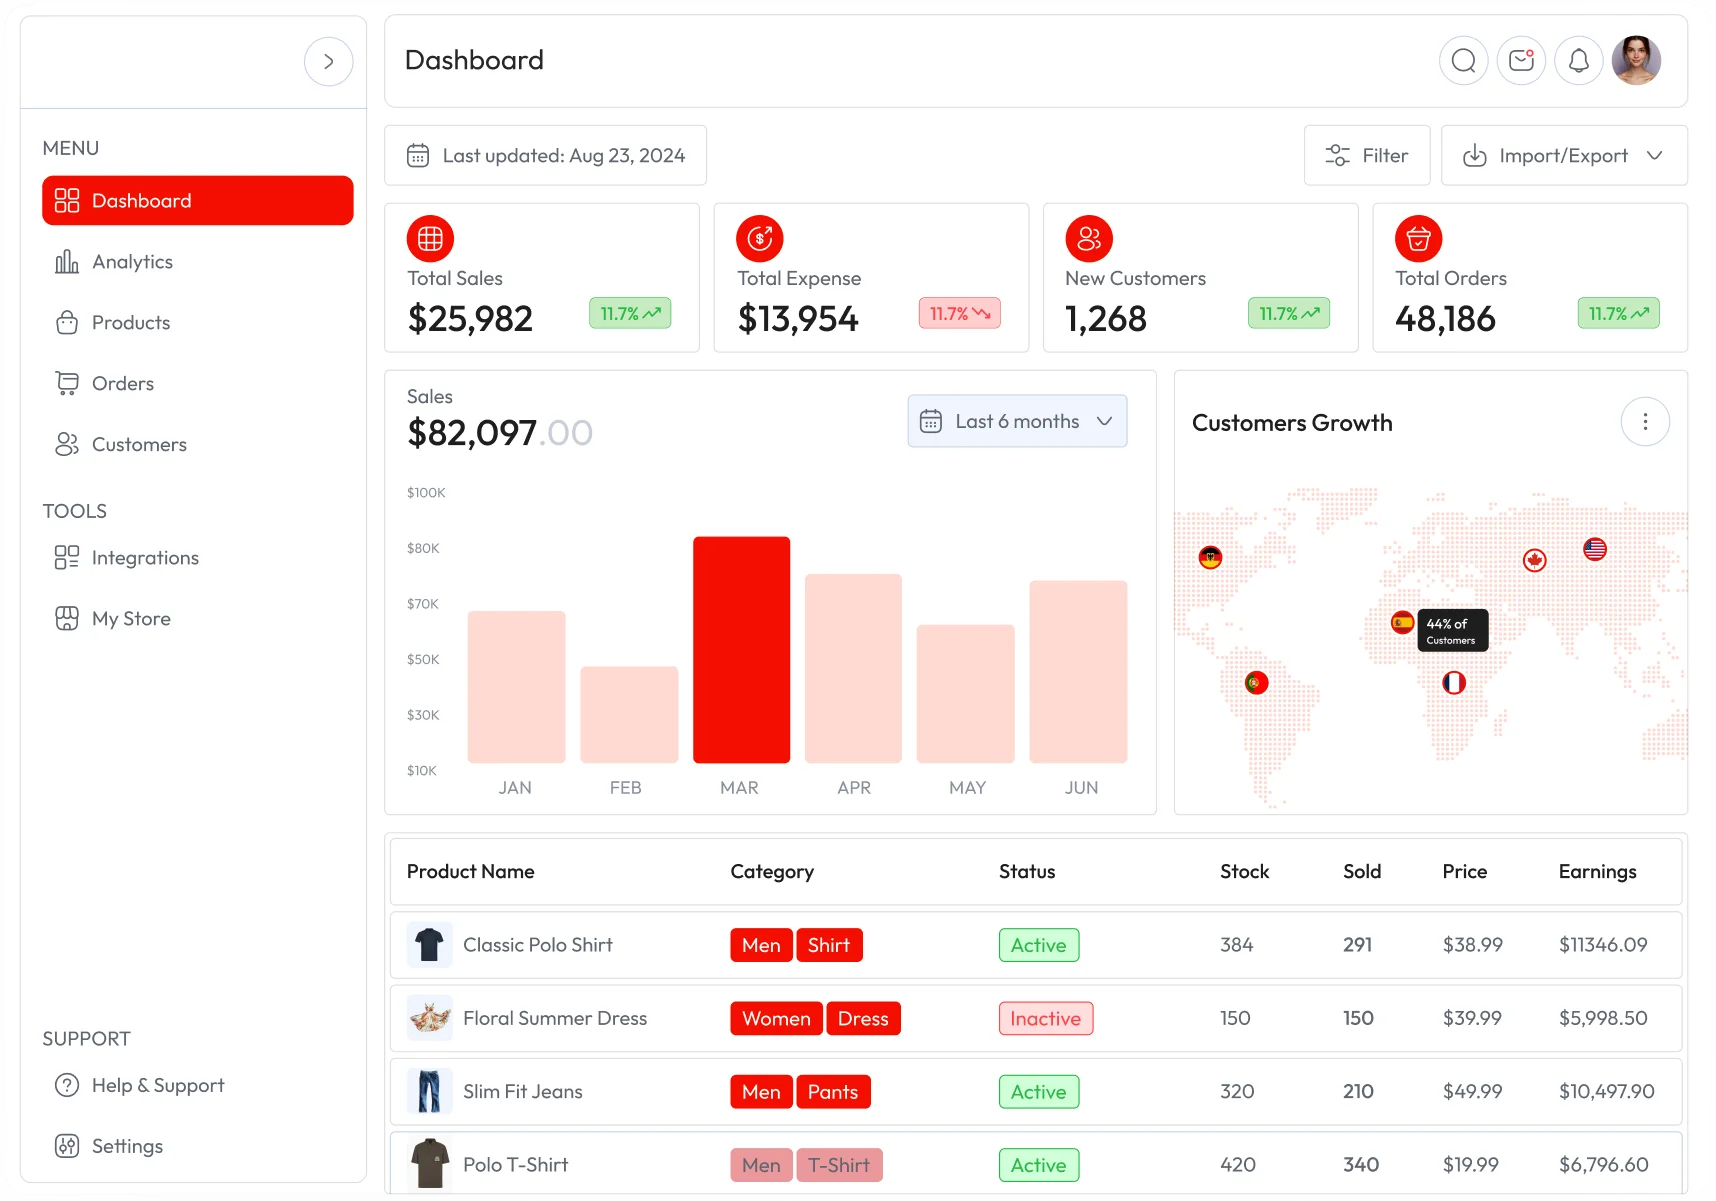The height and width of the screenshot is (1201, 1716).
Task: Click the Total Sales globe icon
Action: pos(430,238)
